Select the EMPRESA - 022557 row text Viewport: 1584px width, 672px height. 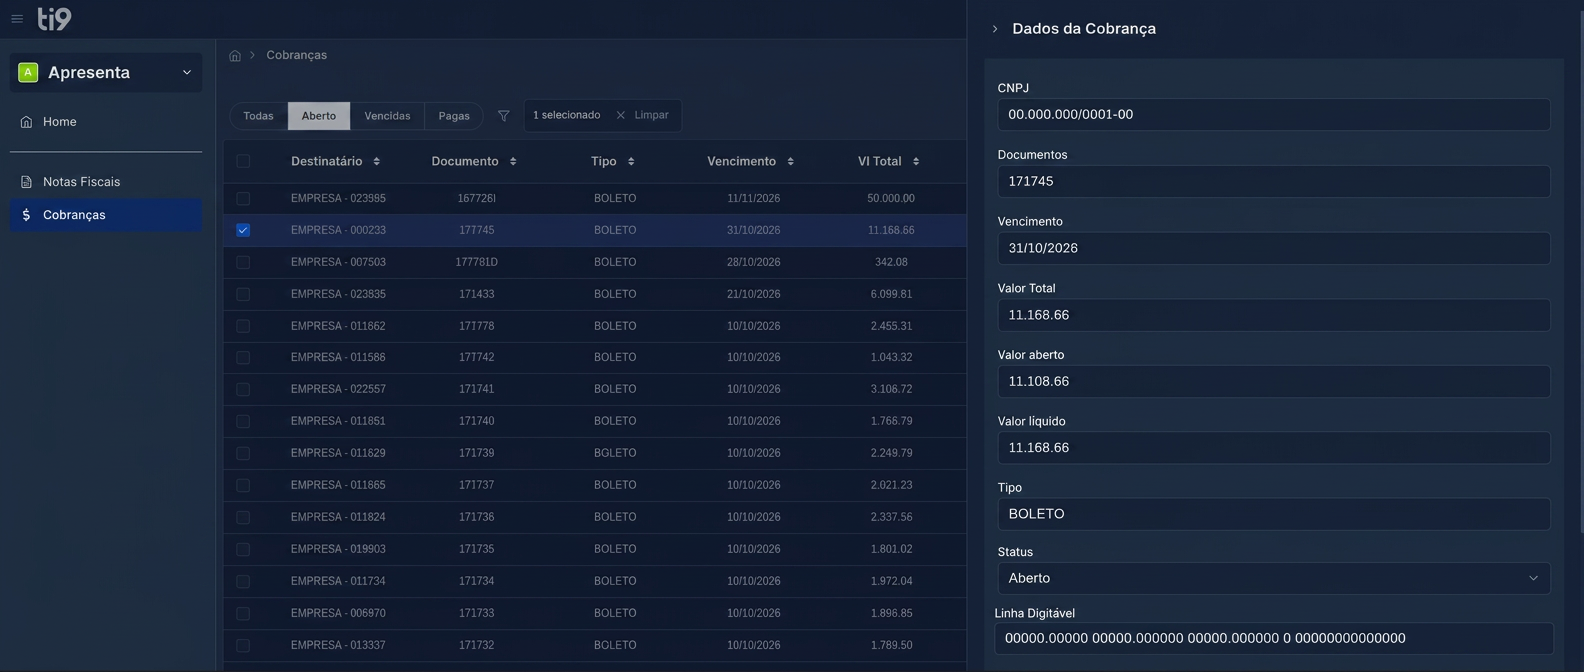tap(338, 389)
